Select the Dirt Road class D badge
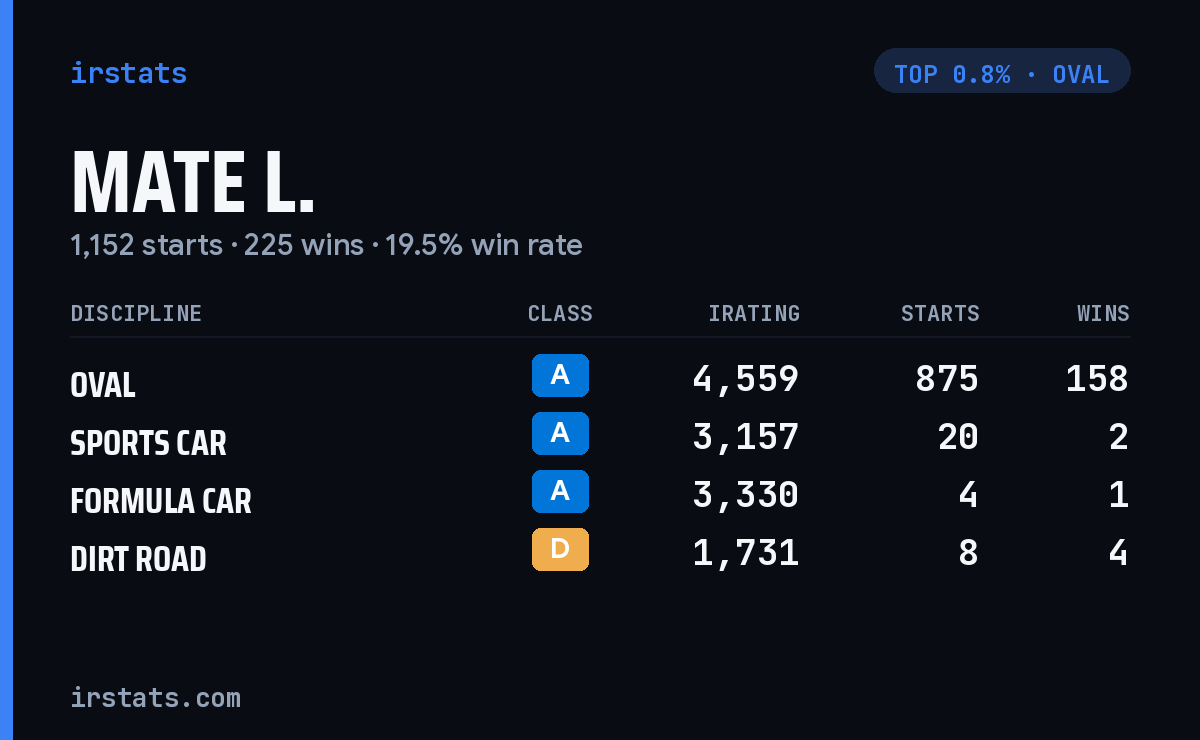 (560, 549)
